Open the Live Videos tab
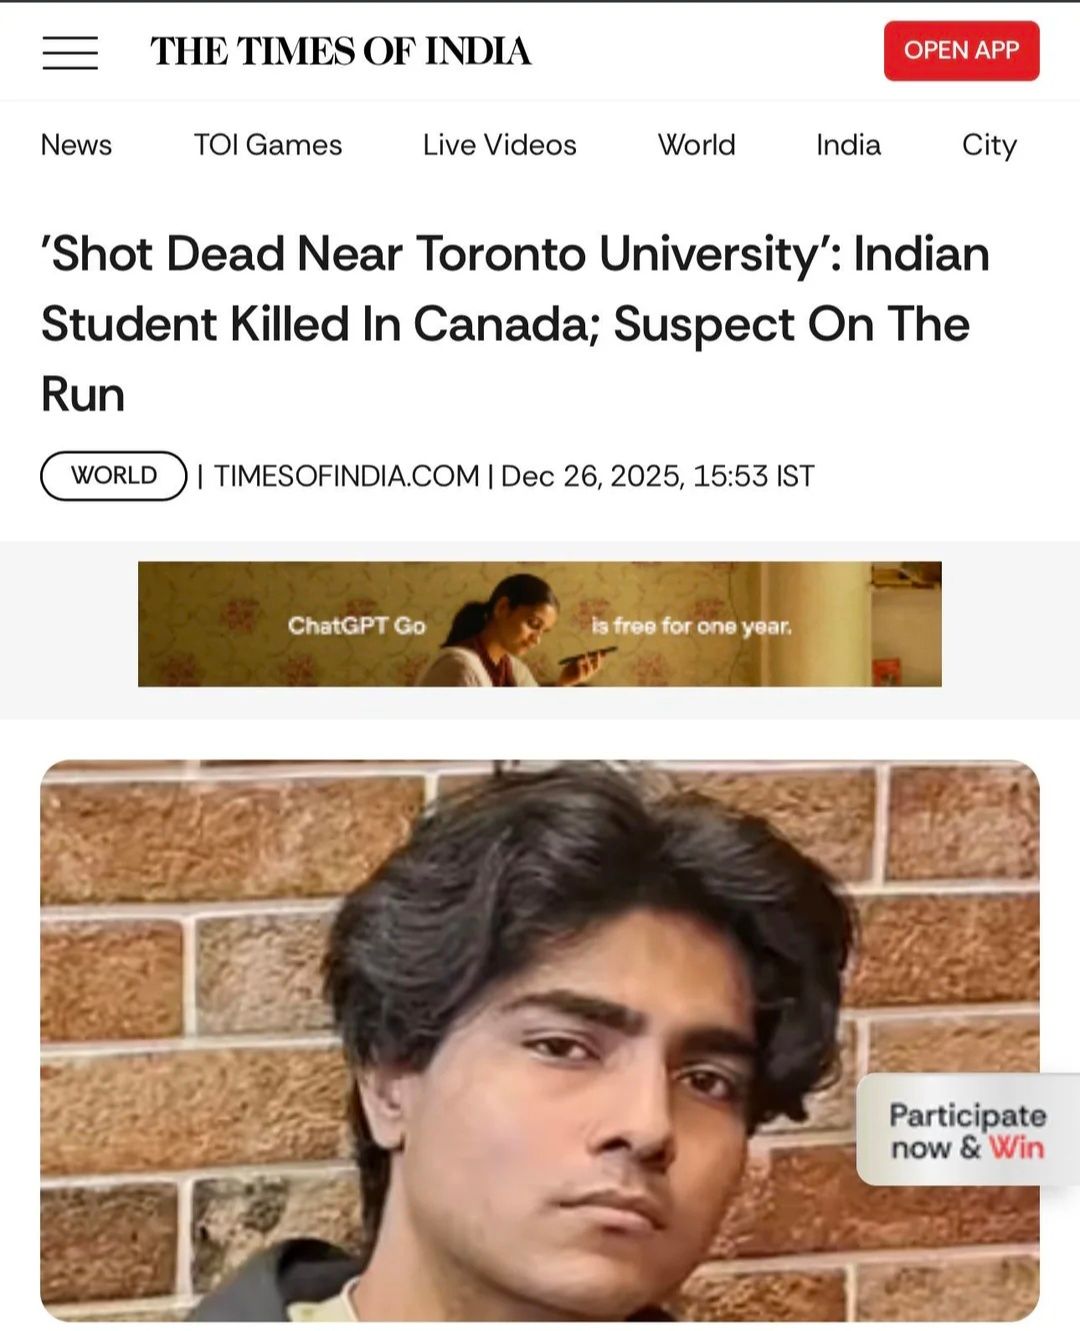The width and height of the screenshot is (1080, 1331). point(499,145)
